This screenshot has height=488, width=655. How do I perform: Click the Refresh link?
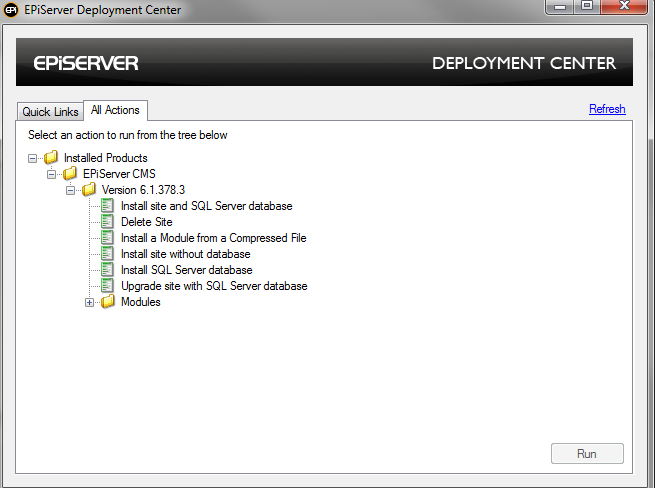(607, 109)
